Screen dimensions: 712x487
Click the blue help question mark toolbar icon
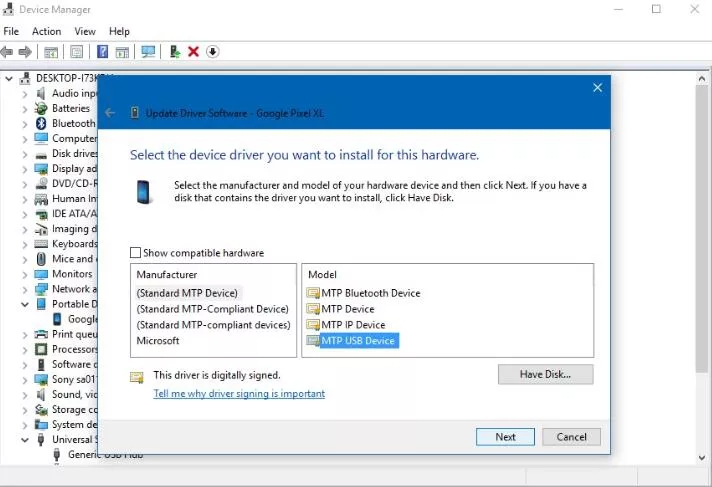pyautogui.click(x=103, y=51)
